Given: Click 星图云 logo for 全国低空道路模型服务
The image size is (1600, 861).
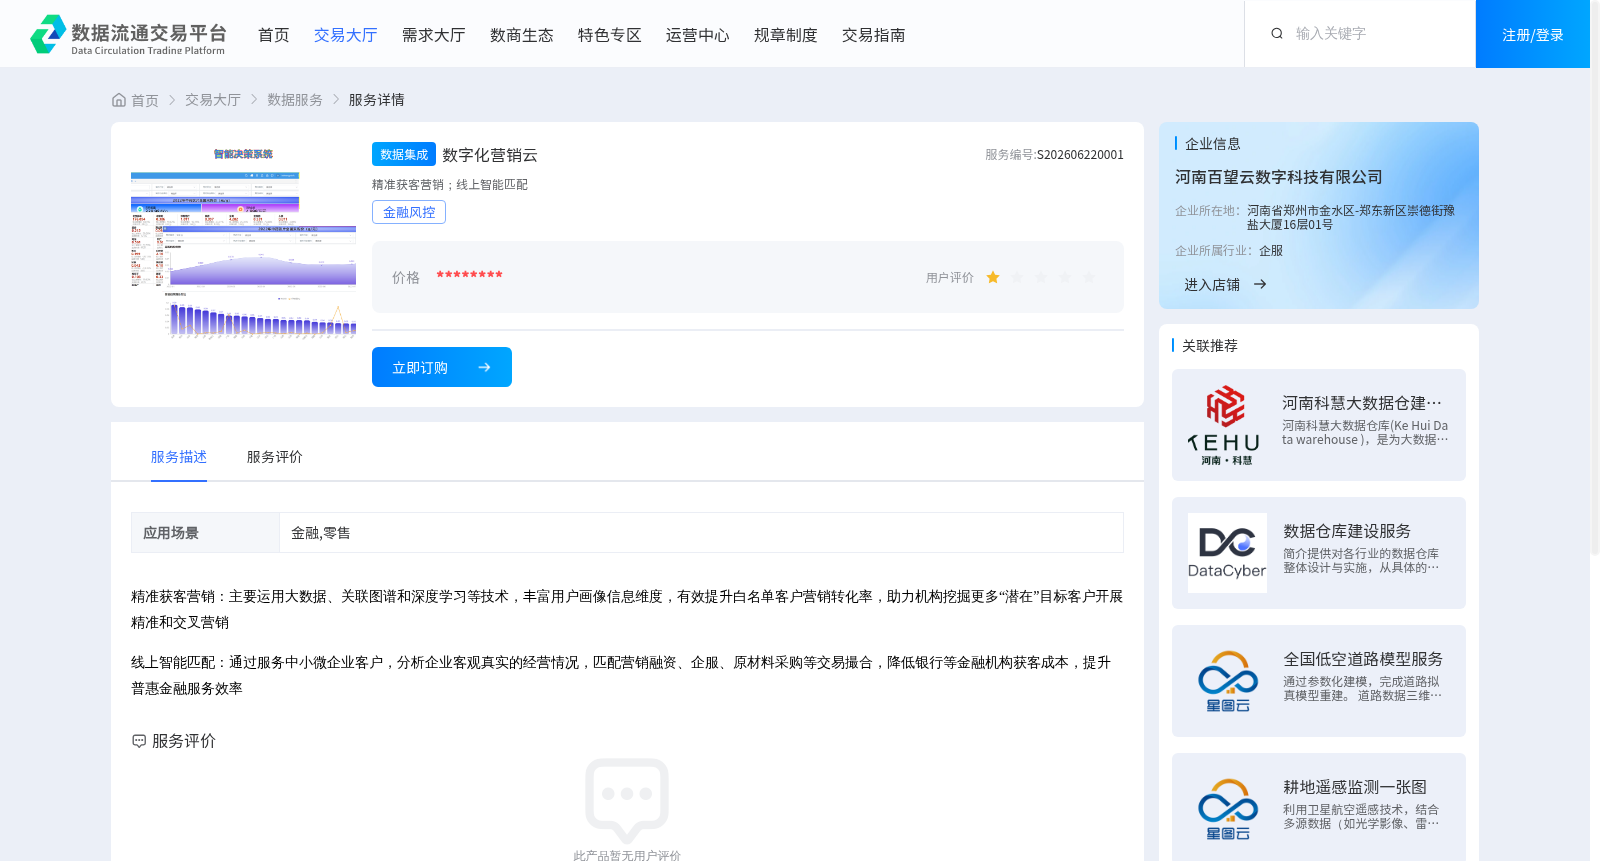Looking at the screenshot, I should [1227, 681].
